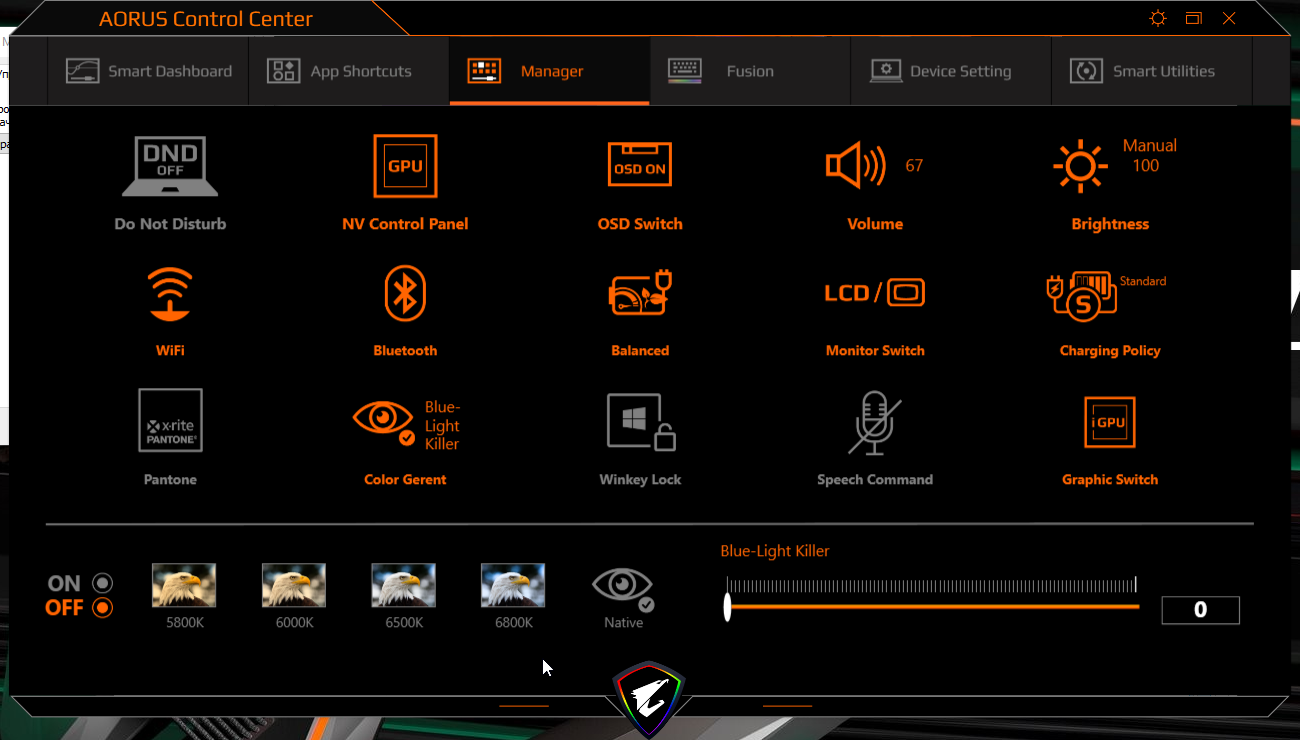This screenshot has height=740, width=1300.
Task: Open the settings gear in title bar
Action: tap(1158, 18)
